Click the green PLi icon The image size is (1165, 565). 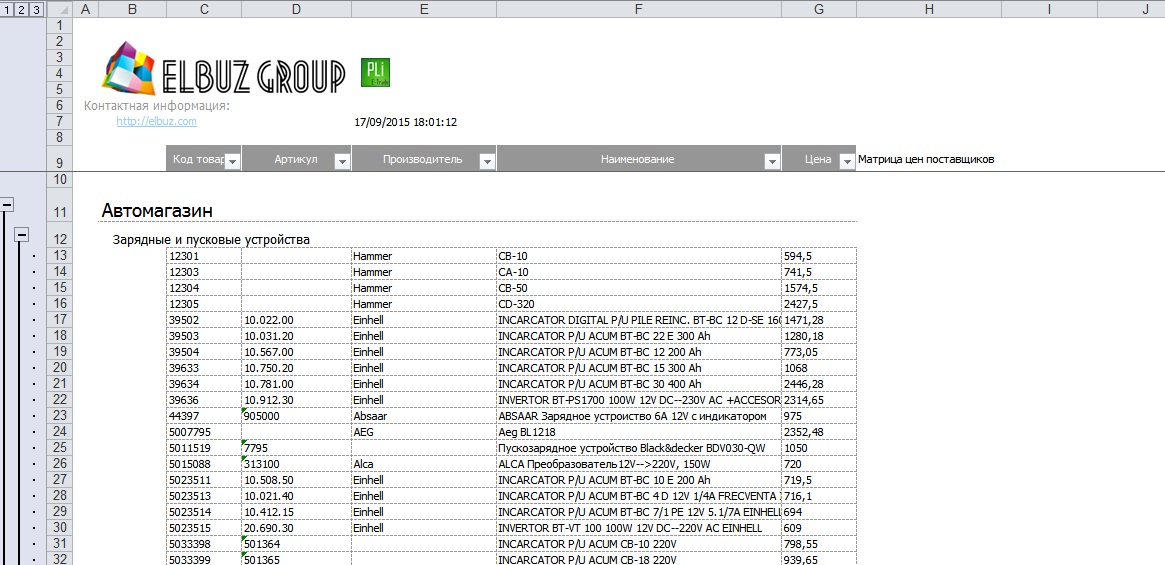[375, 72]
